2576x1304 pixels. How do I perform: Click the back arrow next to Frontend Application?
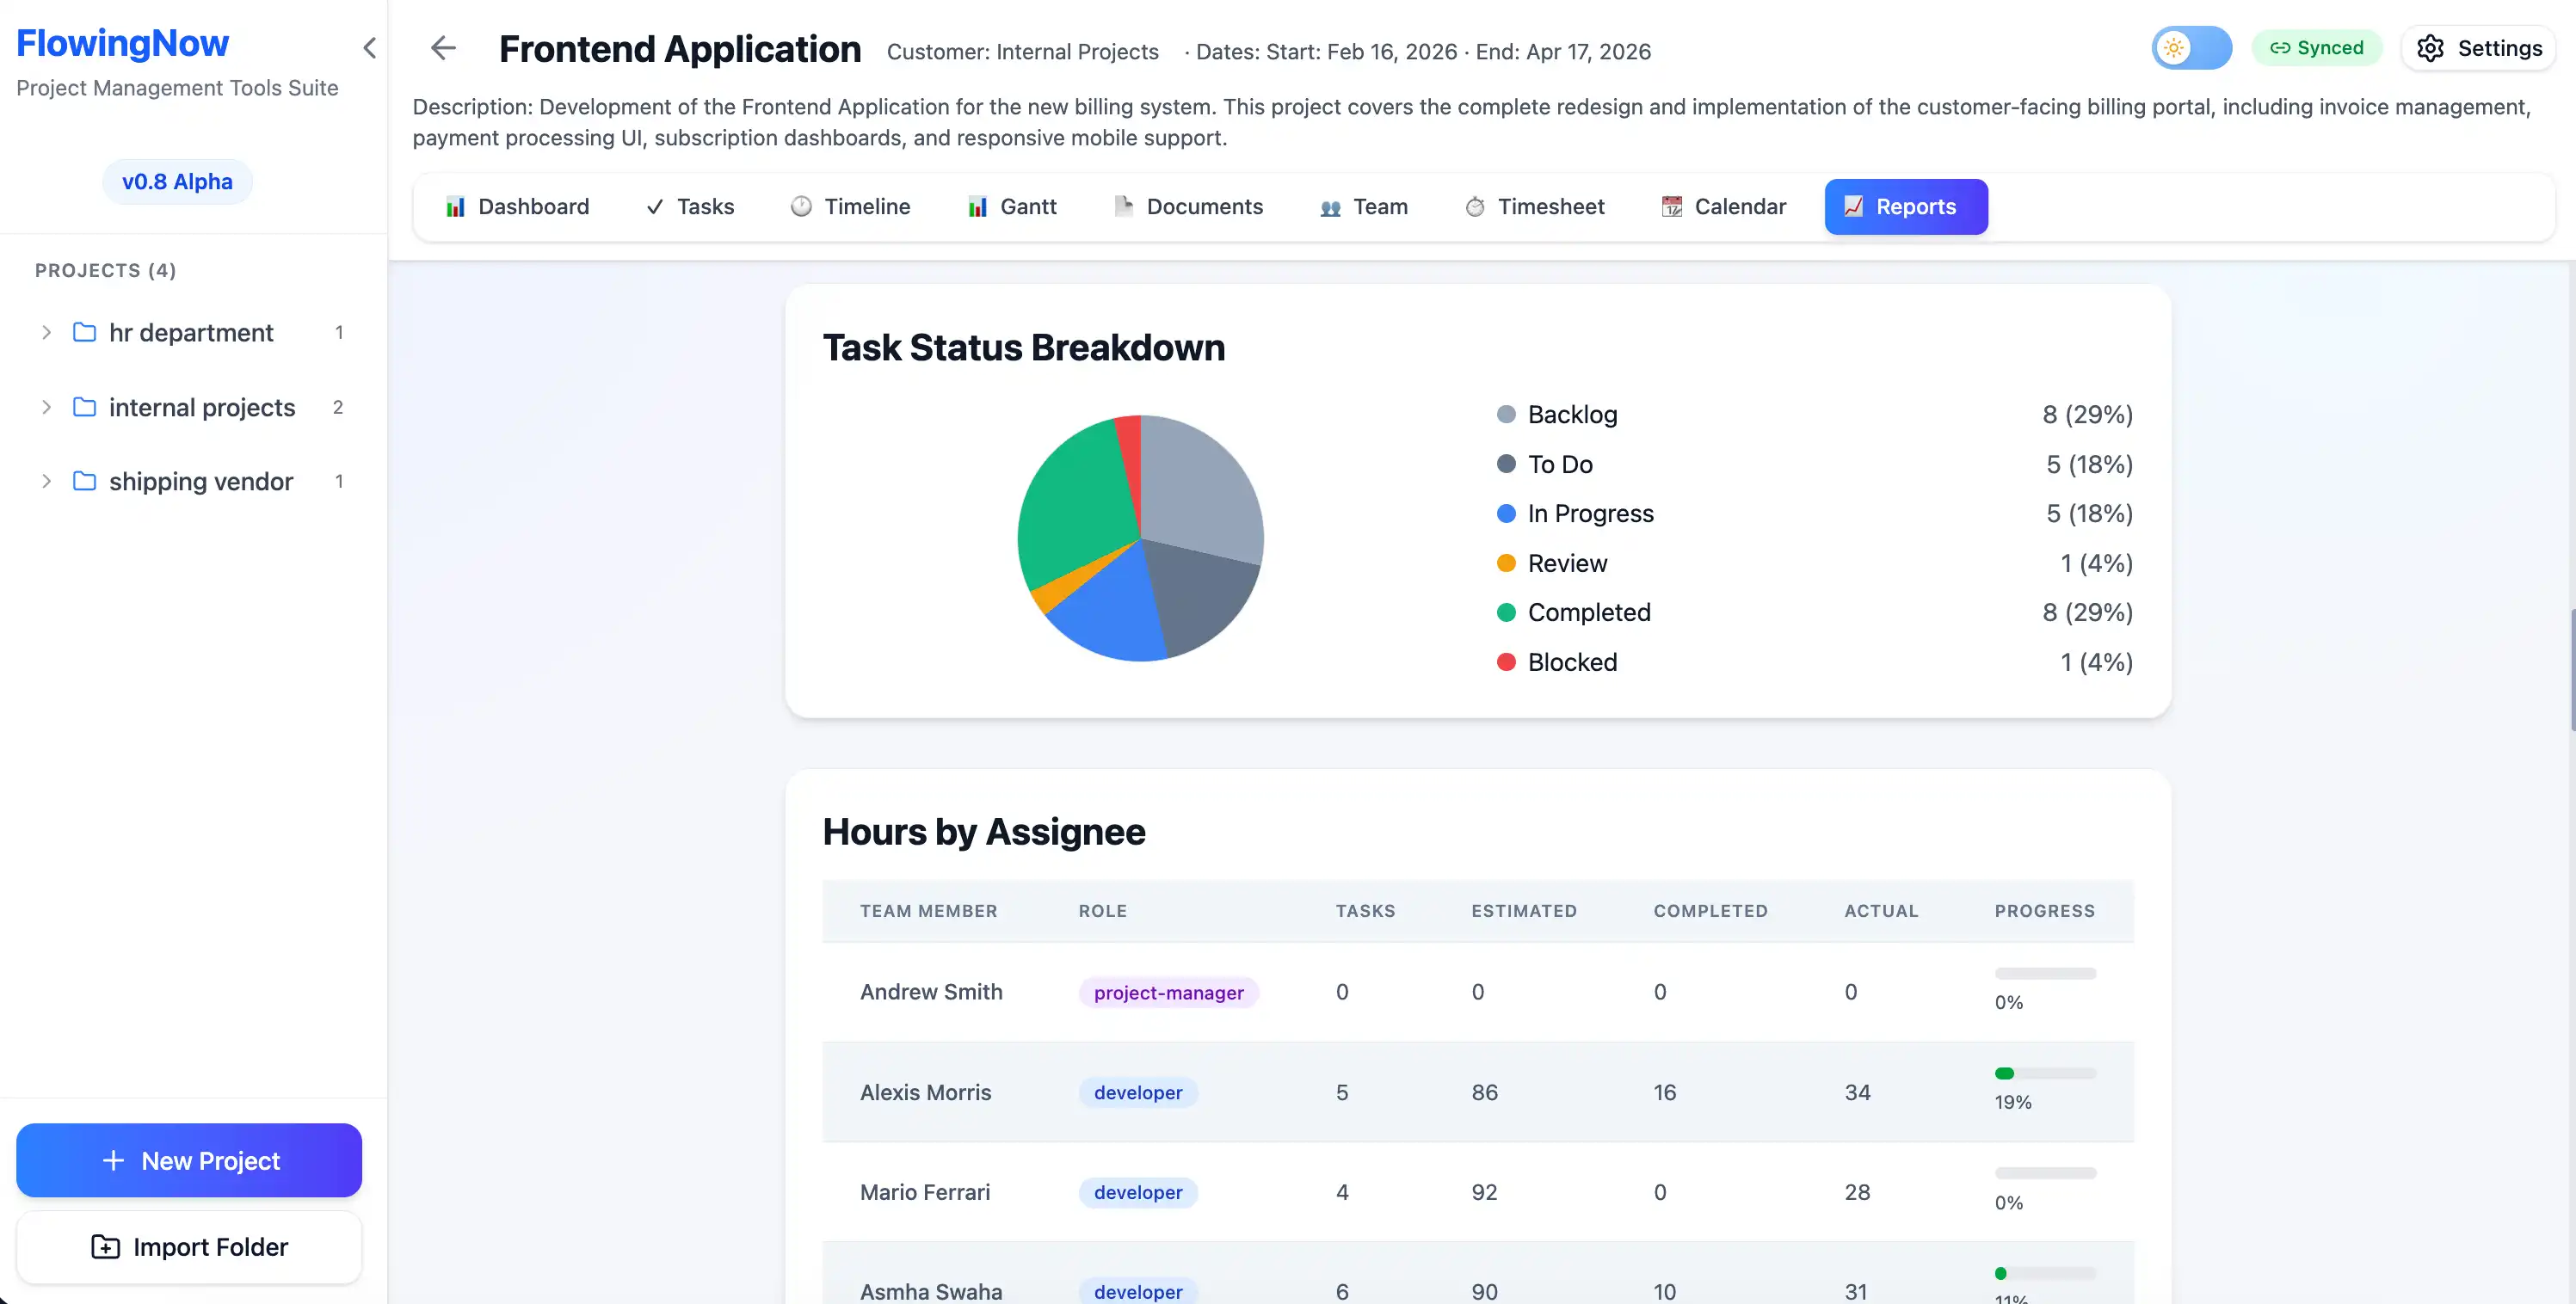coord(443,47)
